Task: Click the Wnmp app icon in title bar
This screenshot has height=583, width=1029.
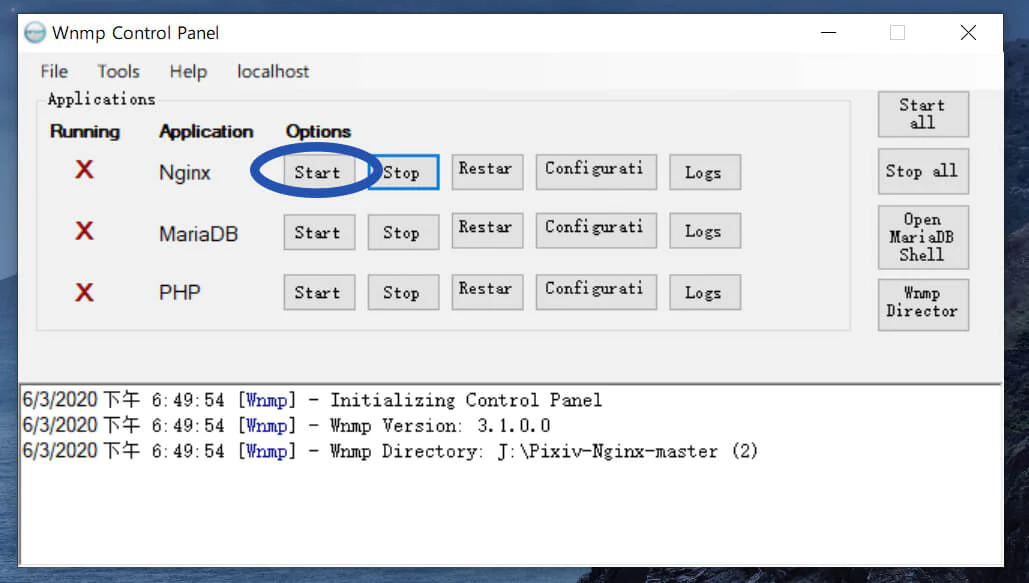Action: pos(35,33)
